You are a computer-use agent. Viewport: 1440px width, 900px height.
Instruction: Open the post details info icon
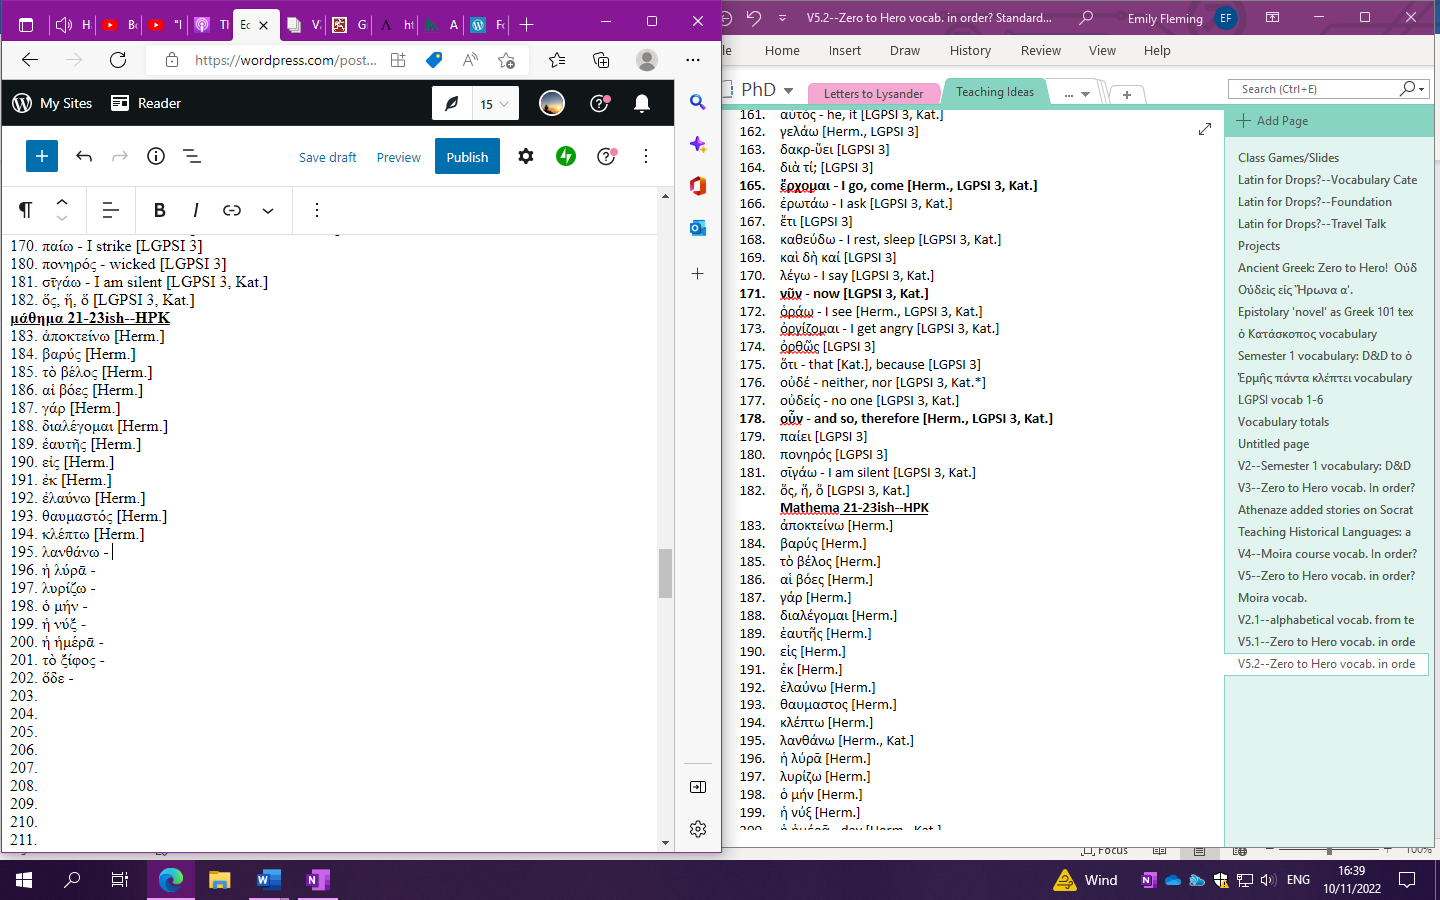[156, 156]
